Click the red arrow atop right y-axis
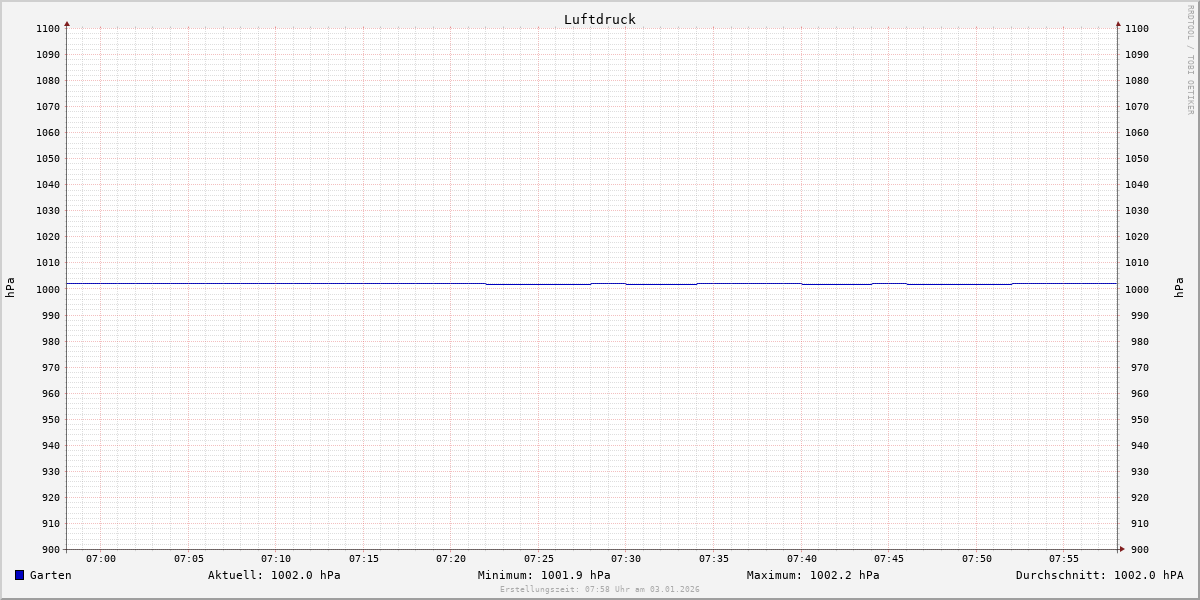The height and width of the screenshot is (600, 1200). (1118, 23)
